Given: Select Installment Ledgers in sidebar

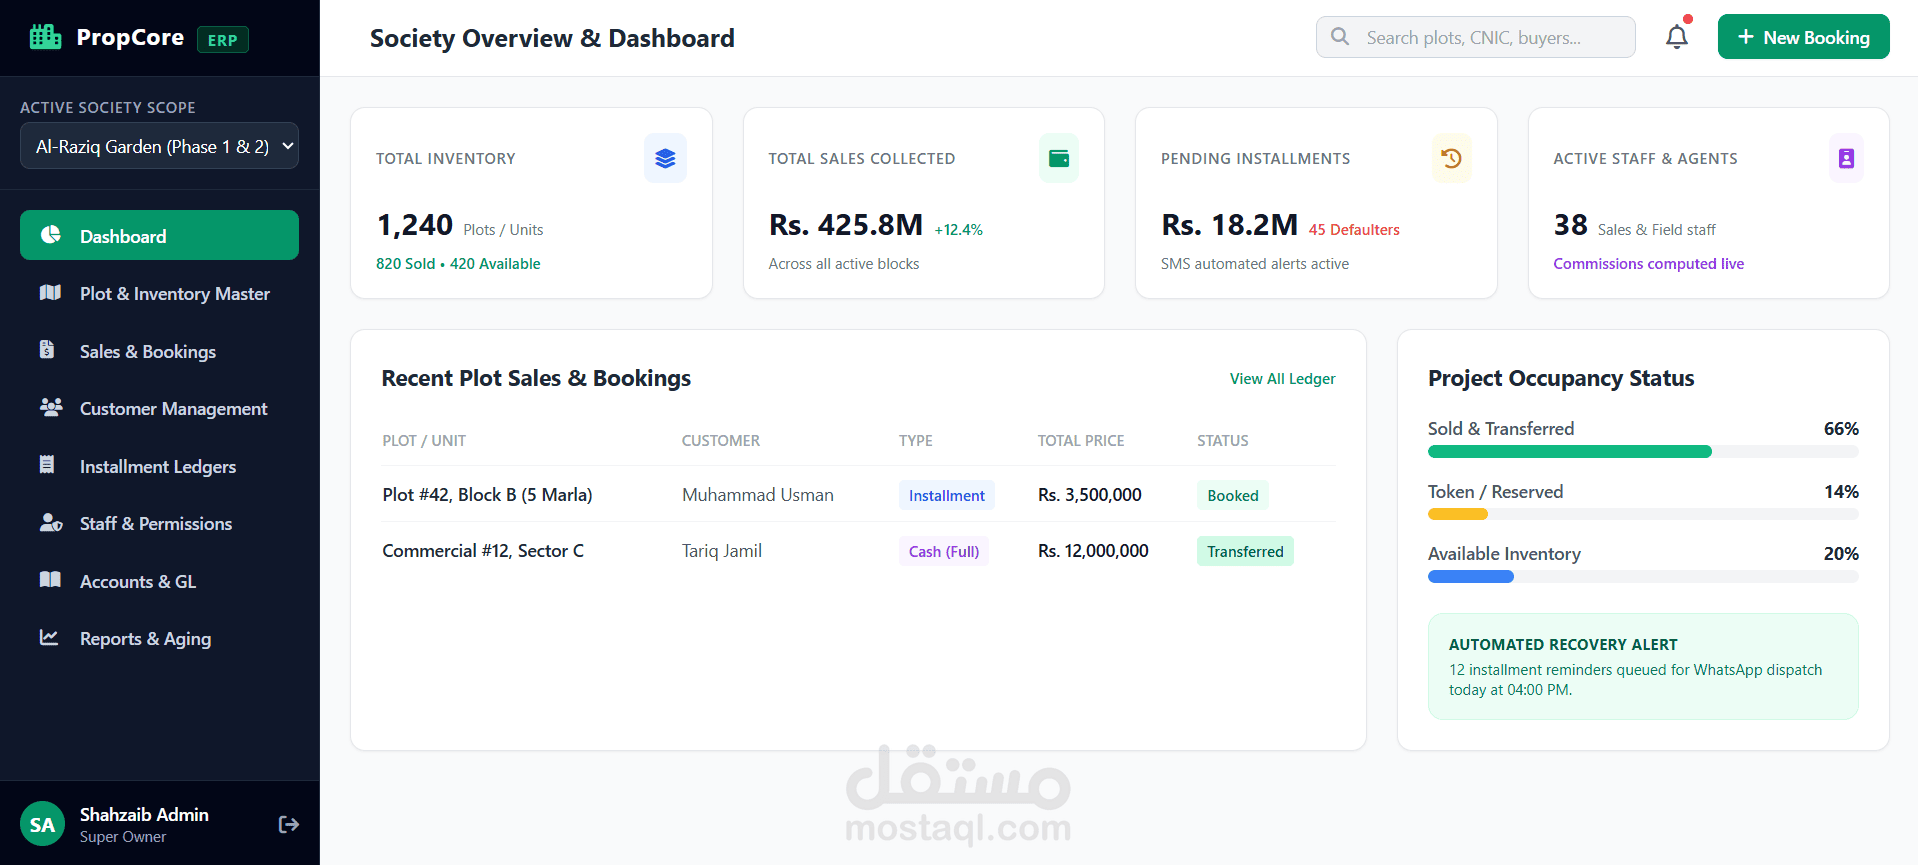Looking at the screenshot, I should click(159, 466).
